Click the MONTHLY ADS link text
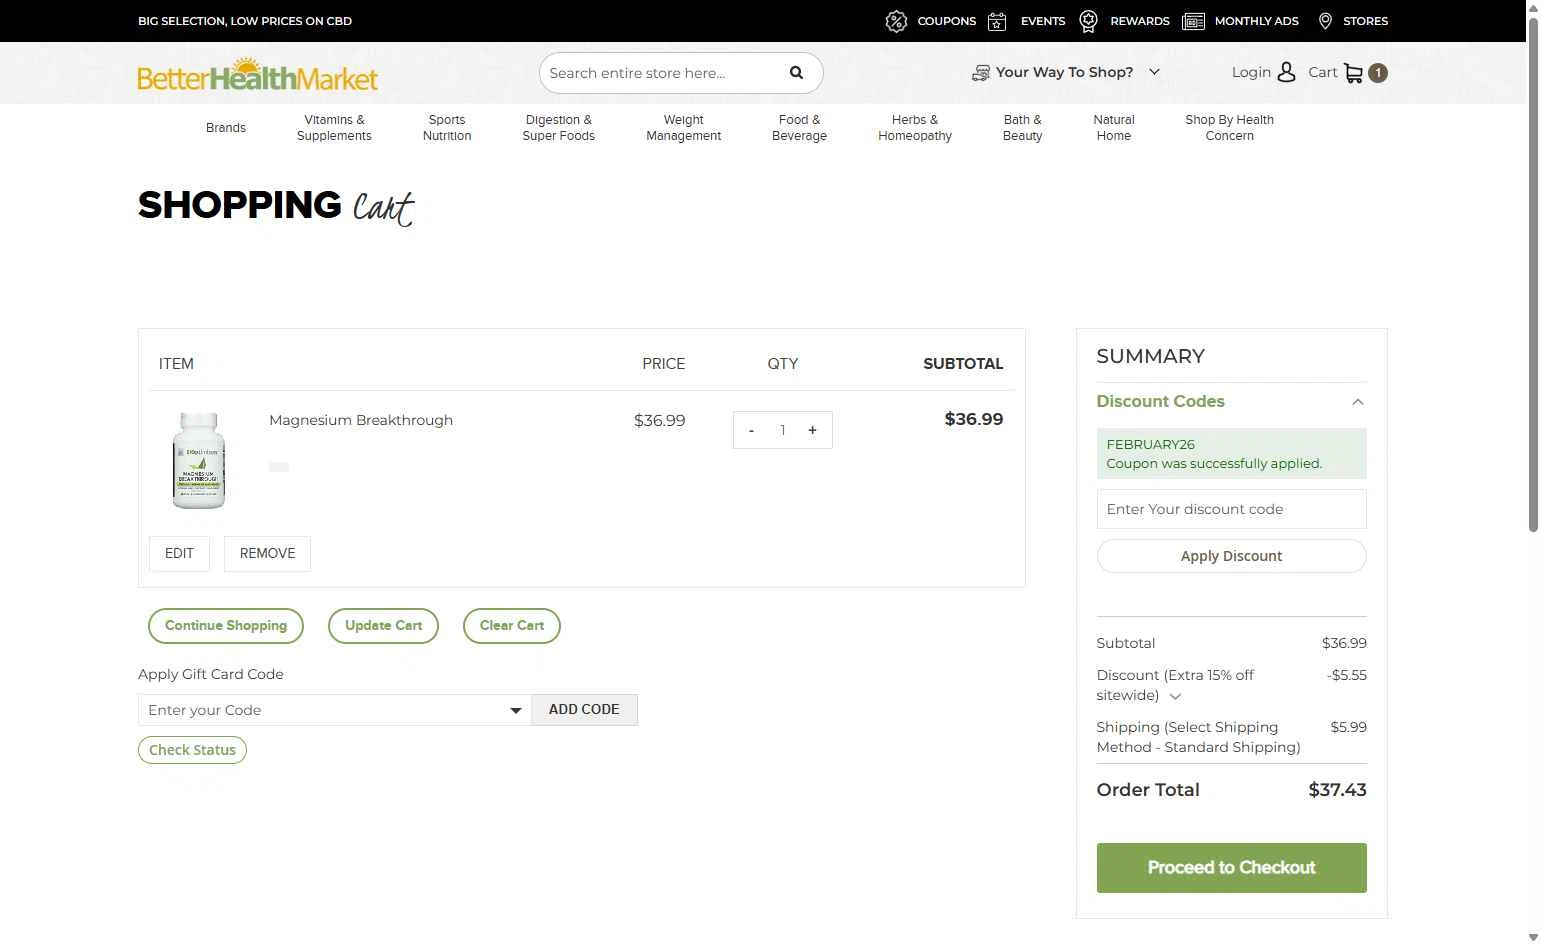The image size is (1541, 945). (x=1256, y=21)
